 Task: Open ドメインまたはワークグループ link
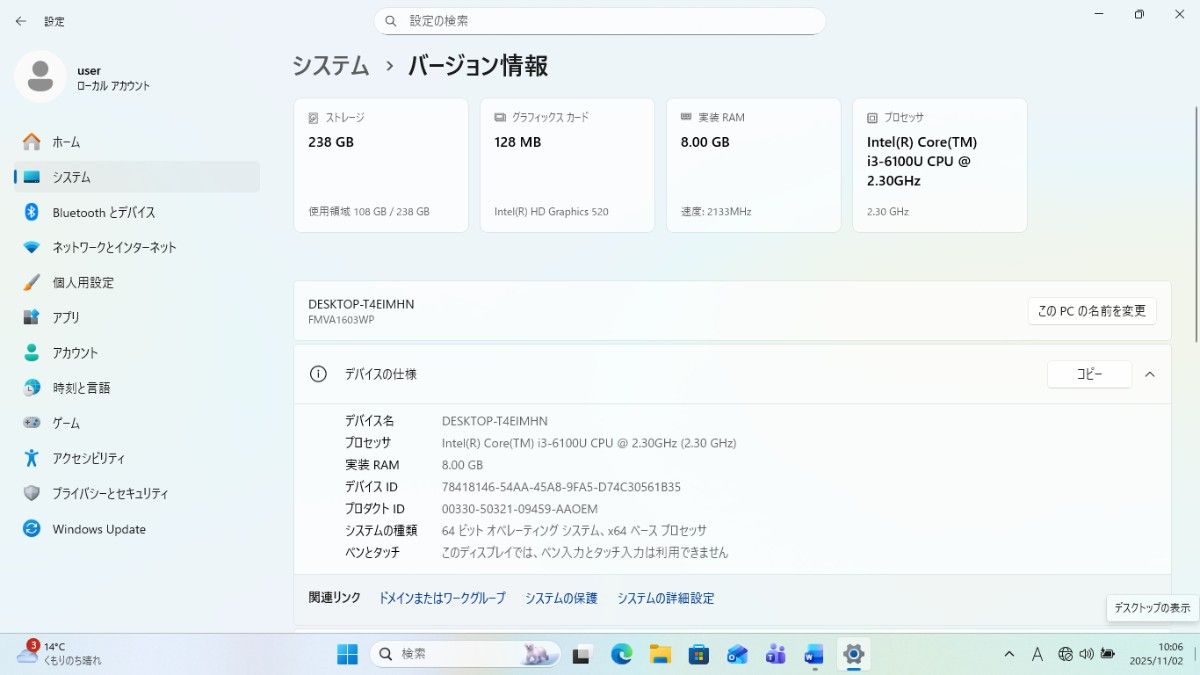442,598
